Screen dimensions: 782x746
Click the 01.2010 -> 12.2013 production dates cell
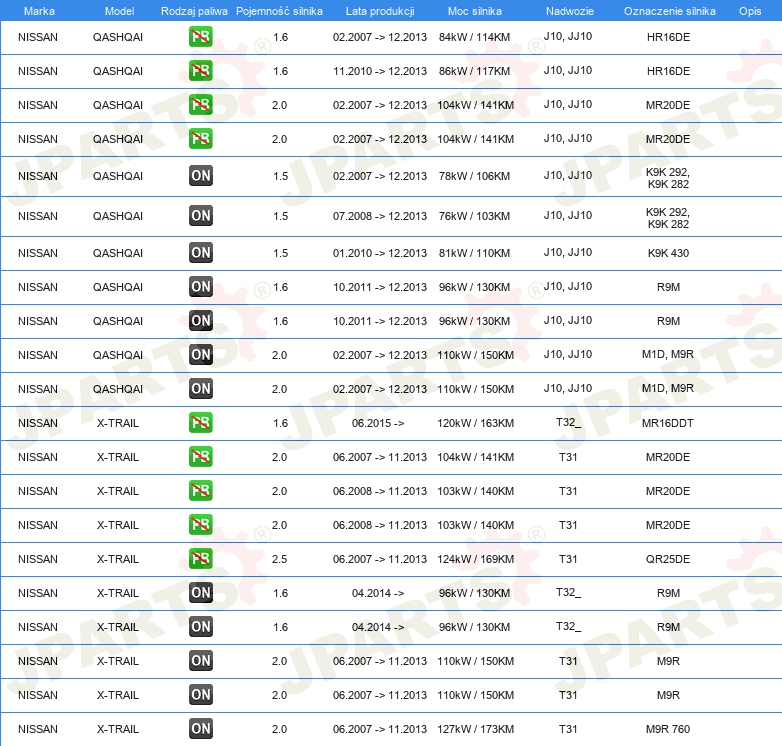[x=380, y=253]
